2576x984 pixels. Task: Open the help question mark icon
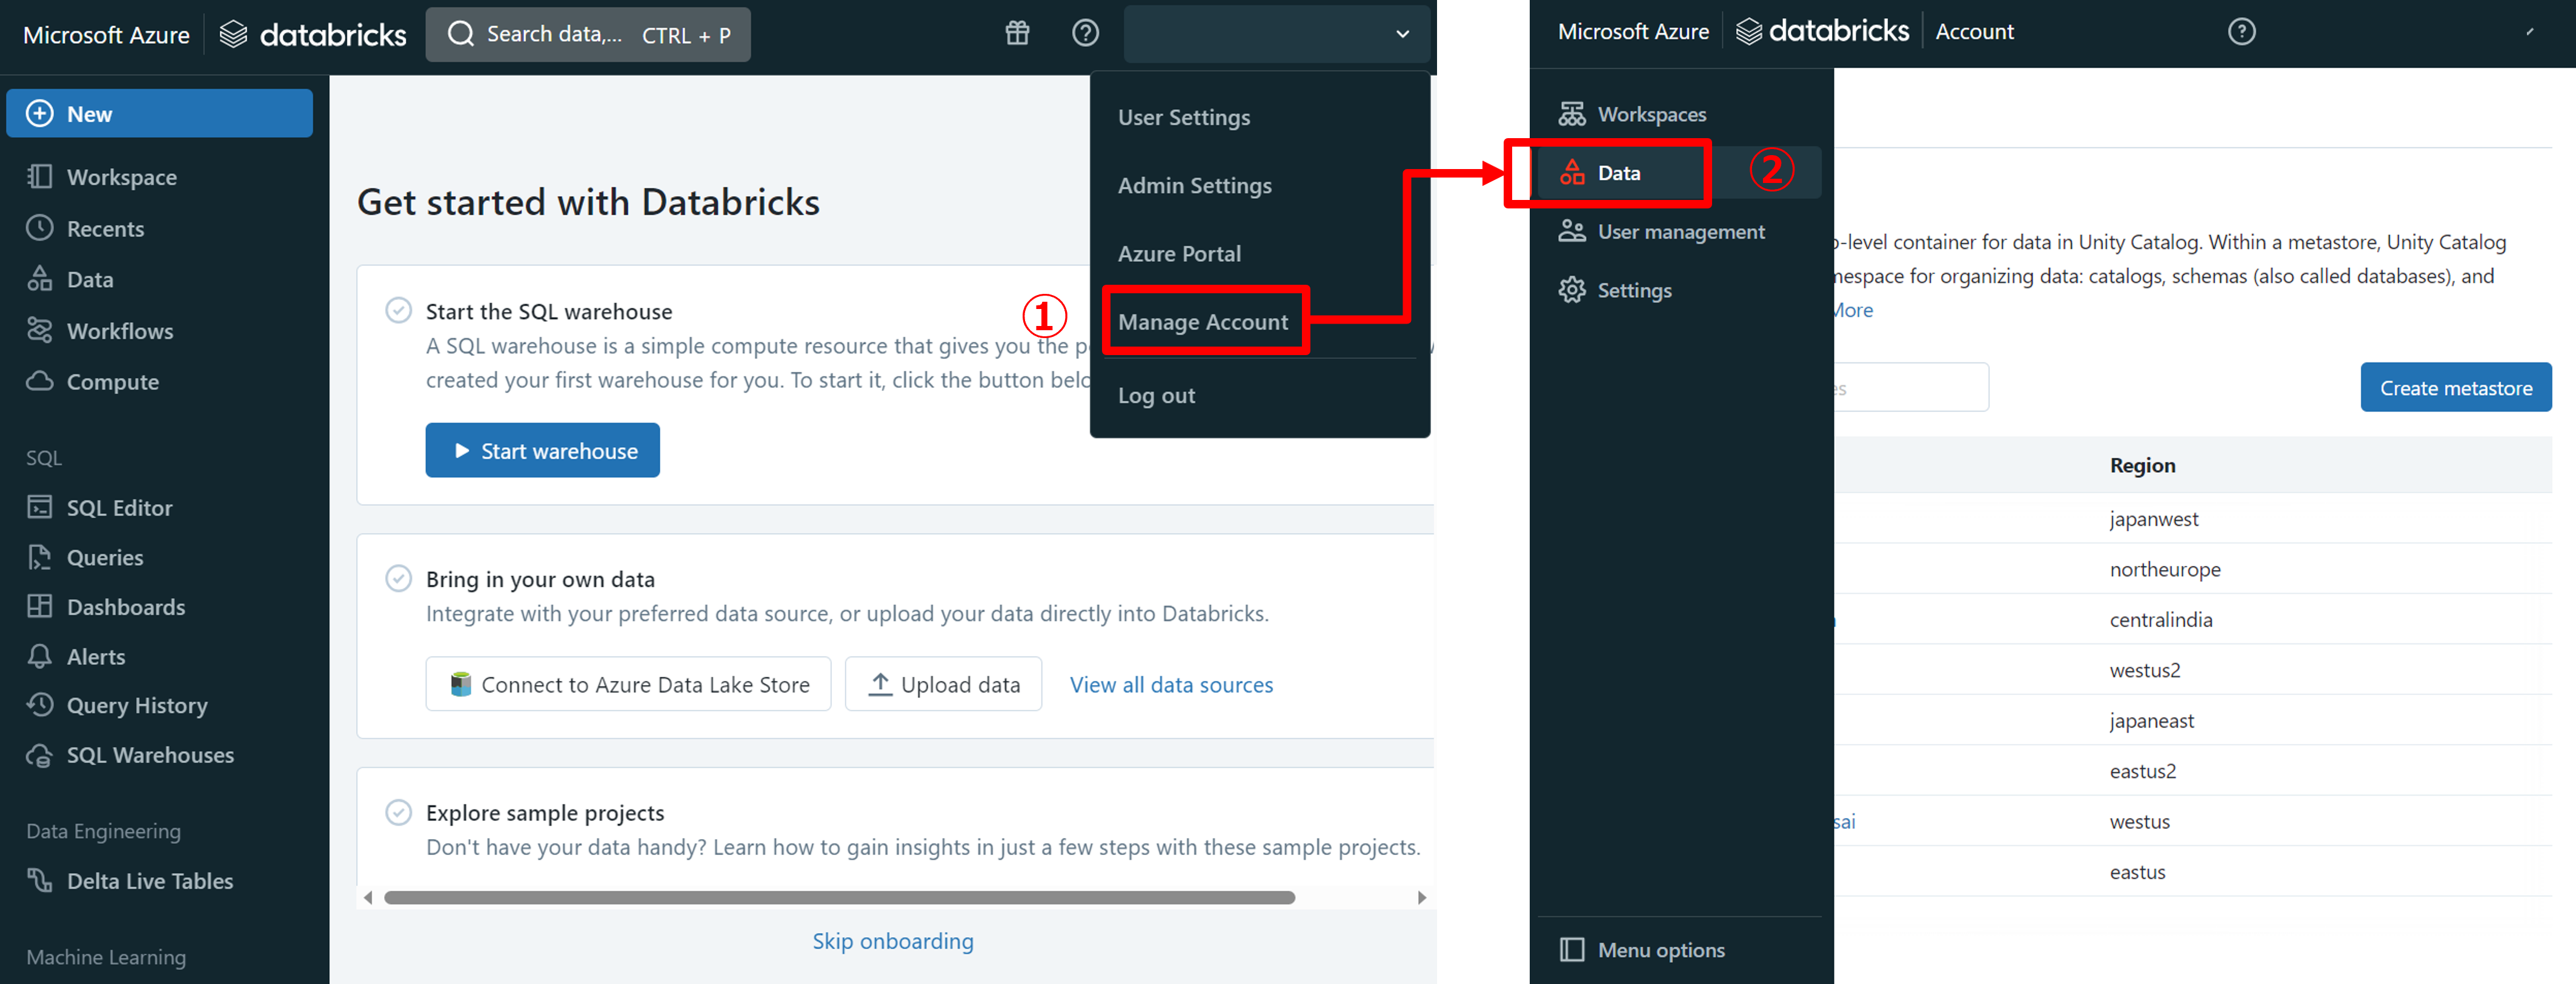point(1085,33)
